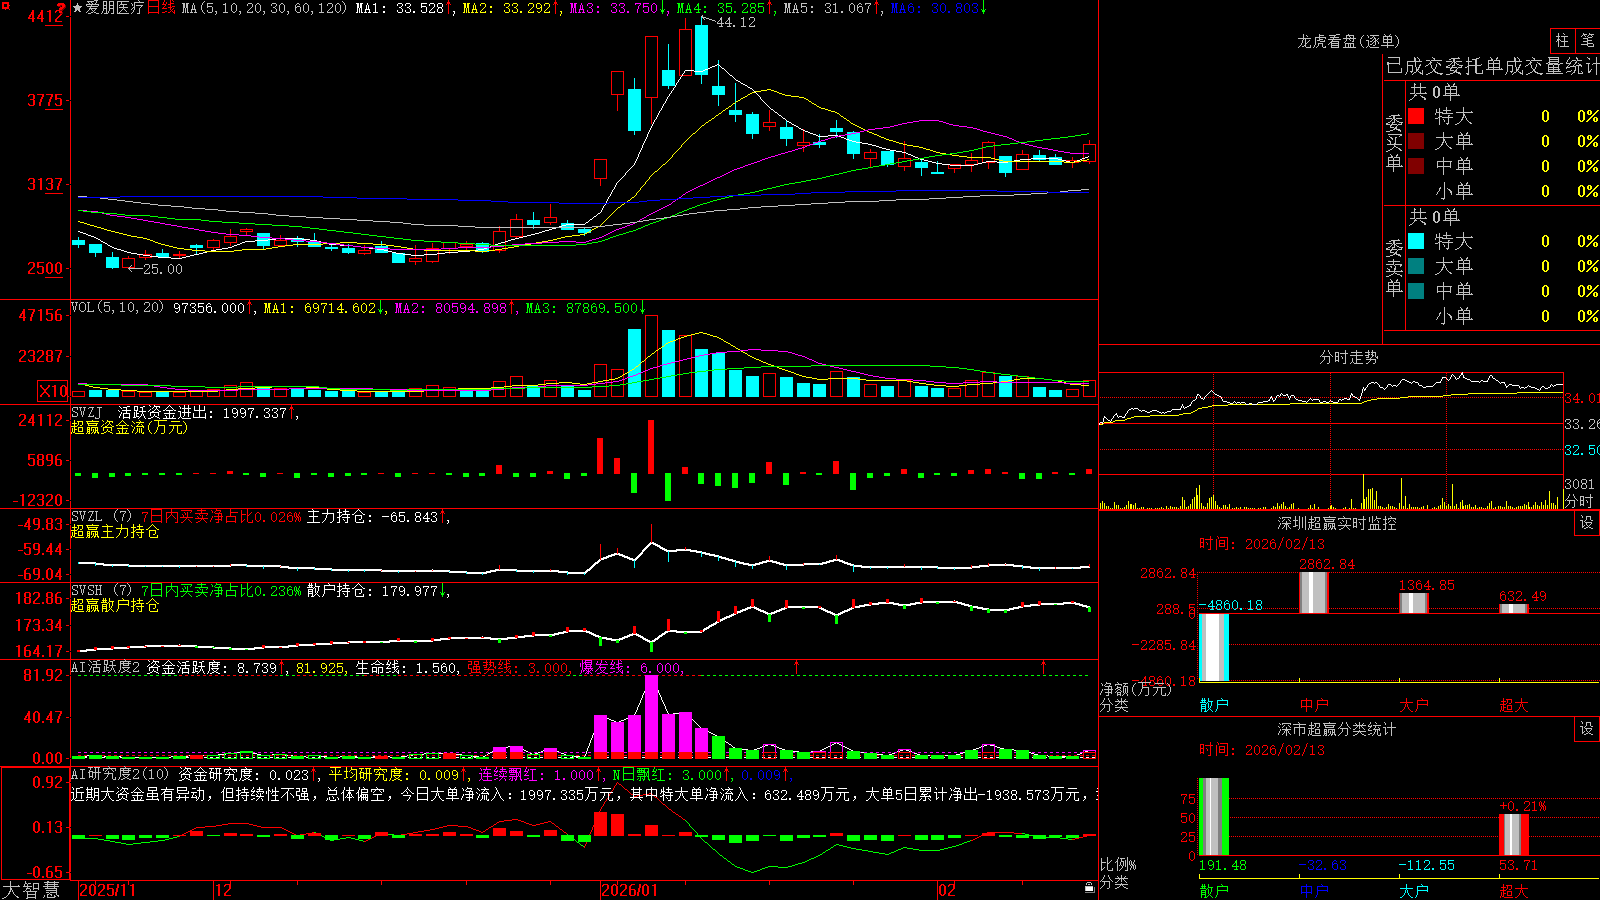
Task: Click the 7日内买卖净占比0.236% text
Action: (221, 591)
